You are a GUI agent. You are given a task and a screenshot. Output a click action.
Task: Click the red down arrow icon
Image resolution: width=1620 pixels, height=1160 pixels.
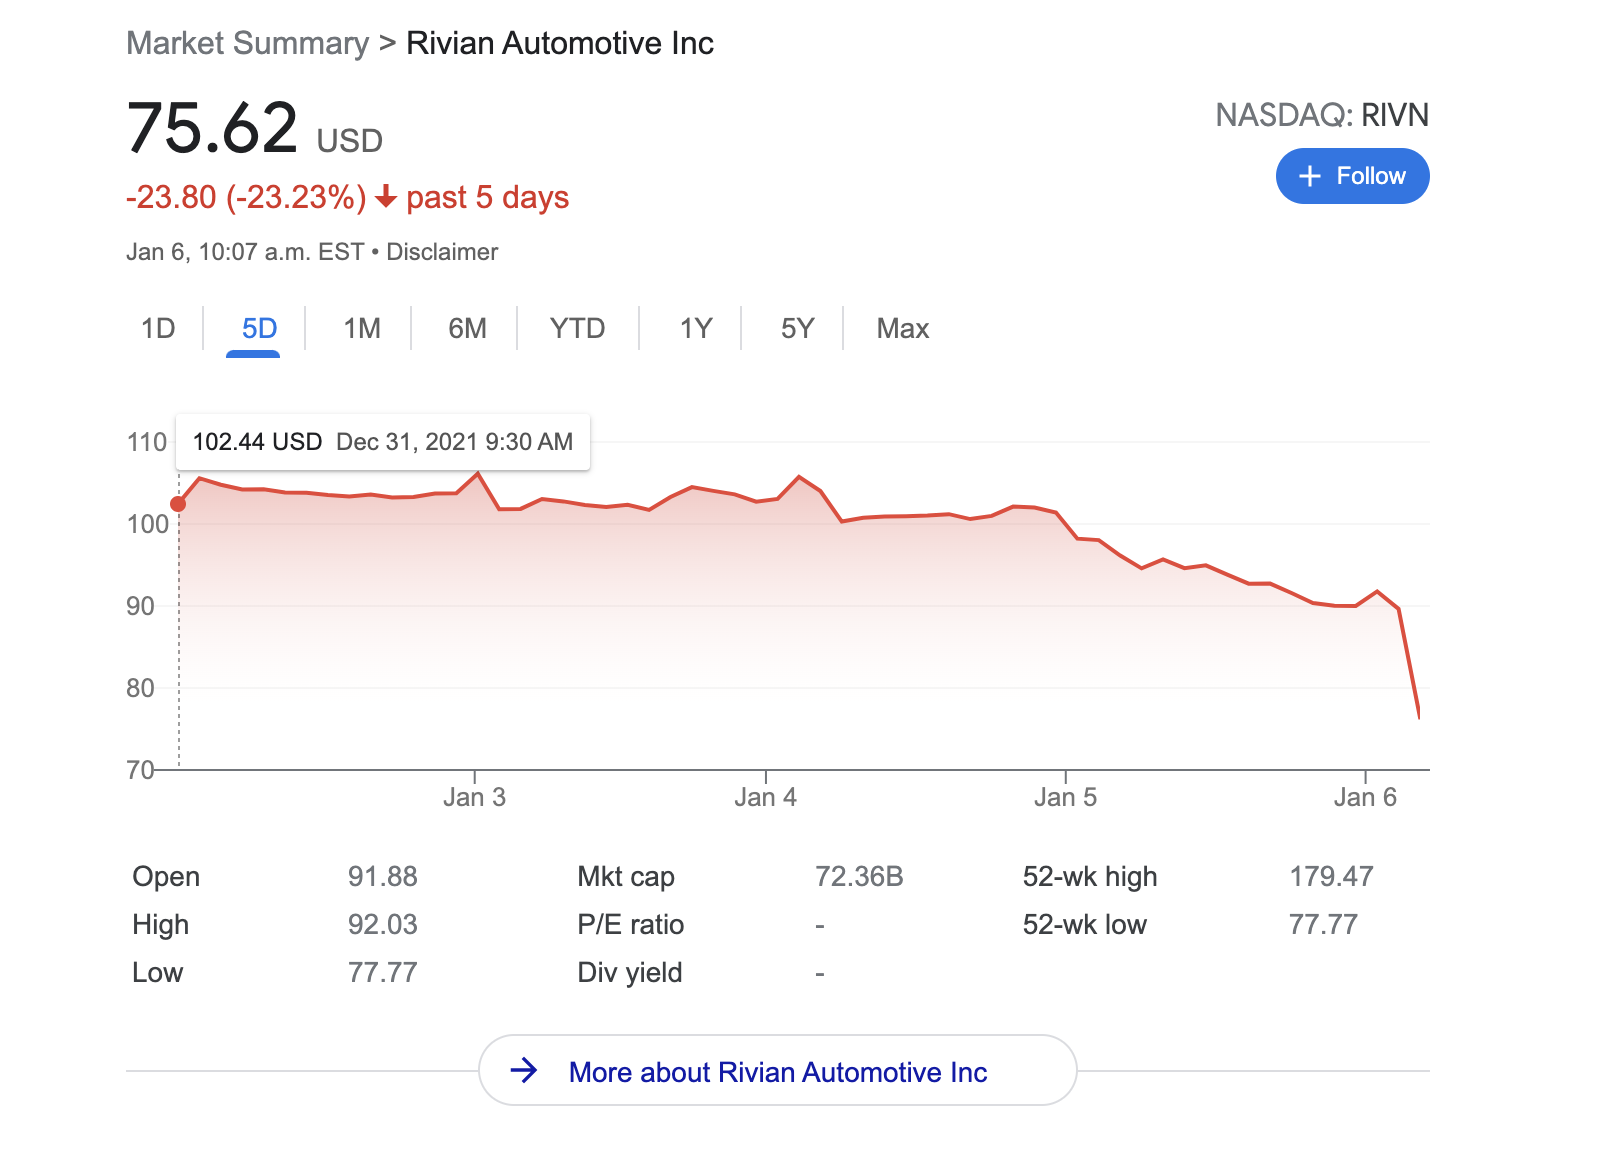tap(386, 197)
